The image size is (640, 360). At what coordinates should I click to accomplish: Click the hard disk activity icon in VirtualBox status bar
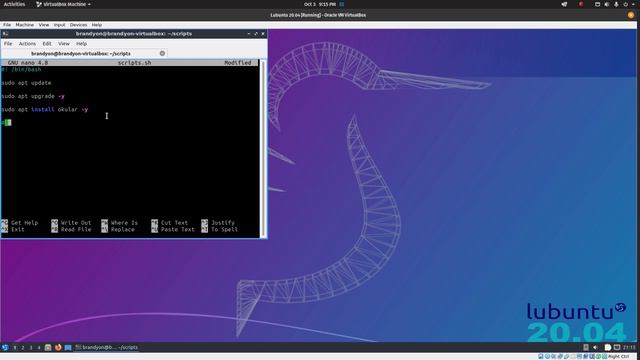pyautogui.click(x=541, y=356)
